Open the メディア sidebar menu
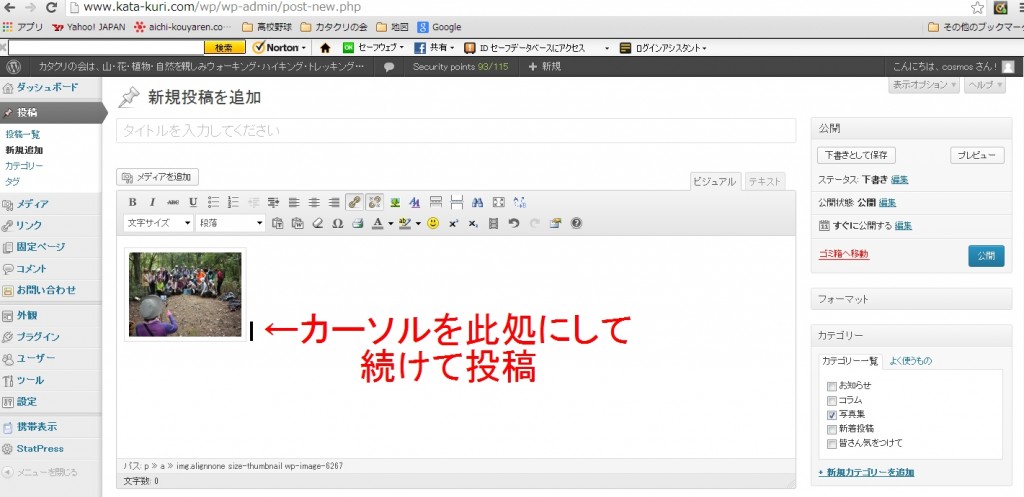Screen dimensions: 1024x497 tap(33, 204)
